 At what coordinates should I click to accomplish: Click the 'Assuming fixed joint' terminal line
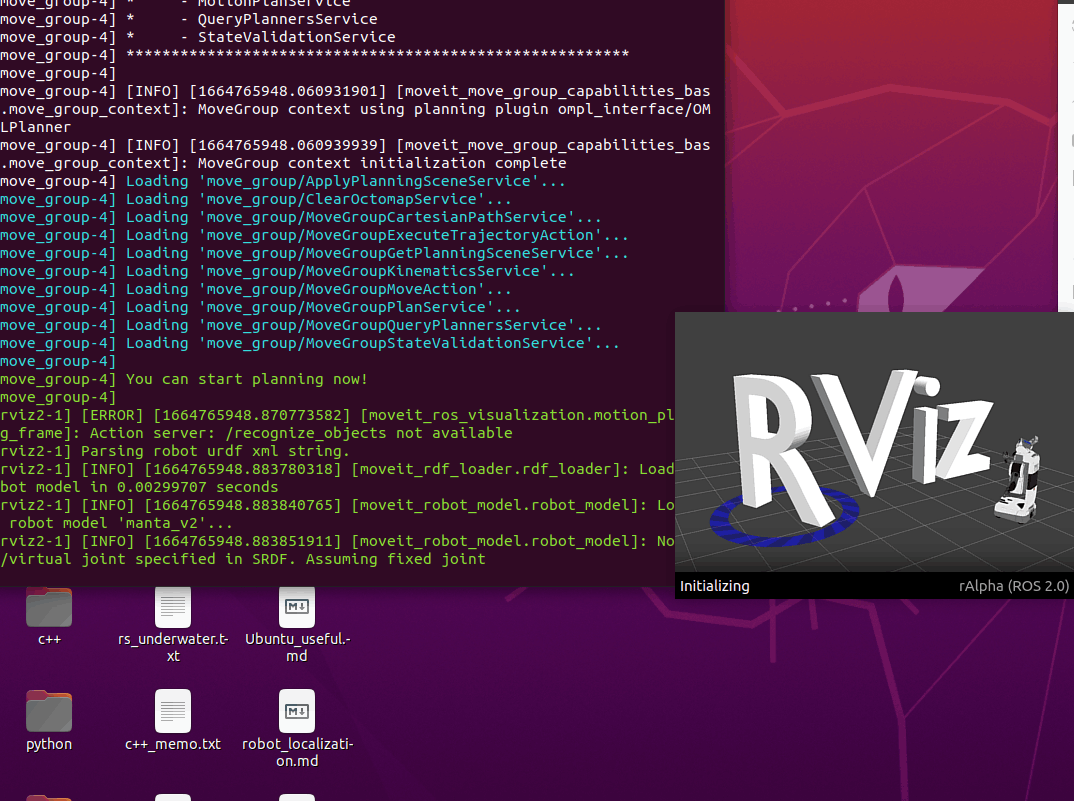pos(242,559)
